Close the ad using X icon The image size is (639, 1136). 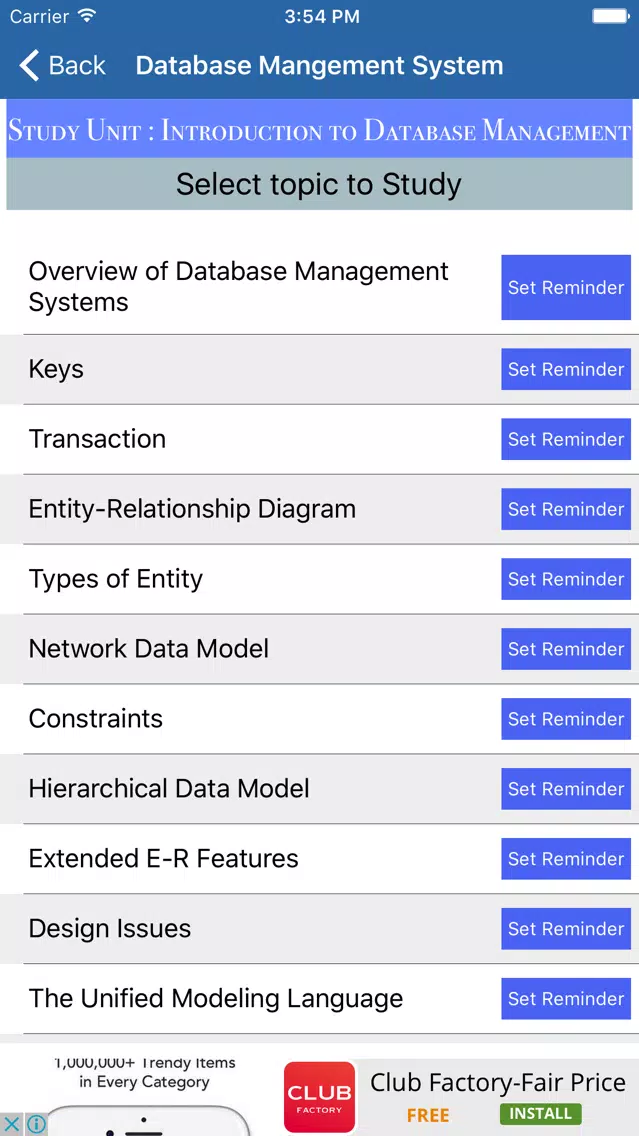click(12, 1124)
